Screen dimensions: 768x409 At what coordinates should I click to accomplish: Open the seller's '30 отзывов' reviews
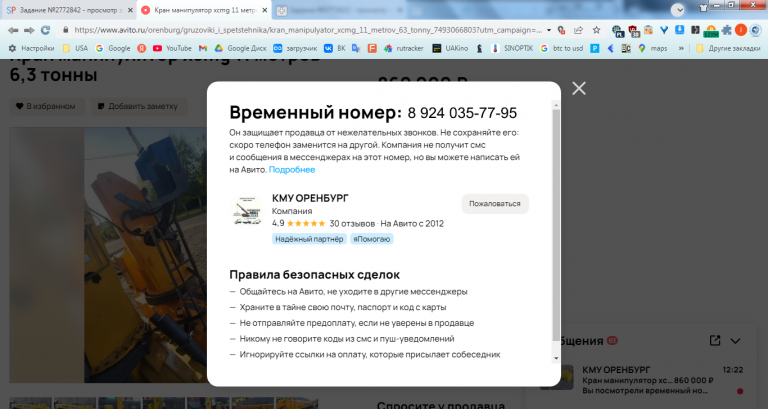point(352,223)
